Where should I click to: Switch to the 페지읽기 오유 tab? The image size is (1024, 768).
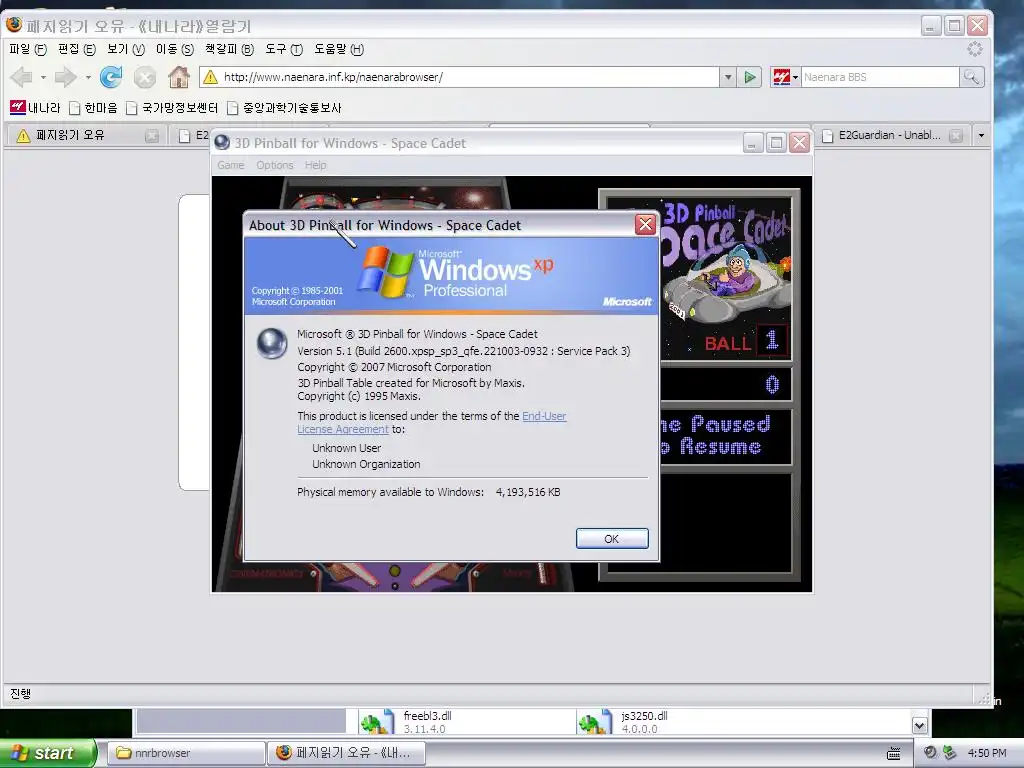coord(84,135)
